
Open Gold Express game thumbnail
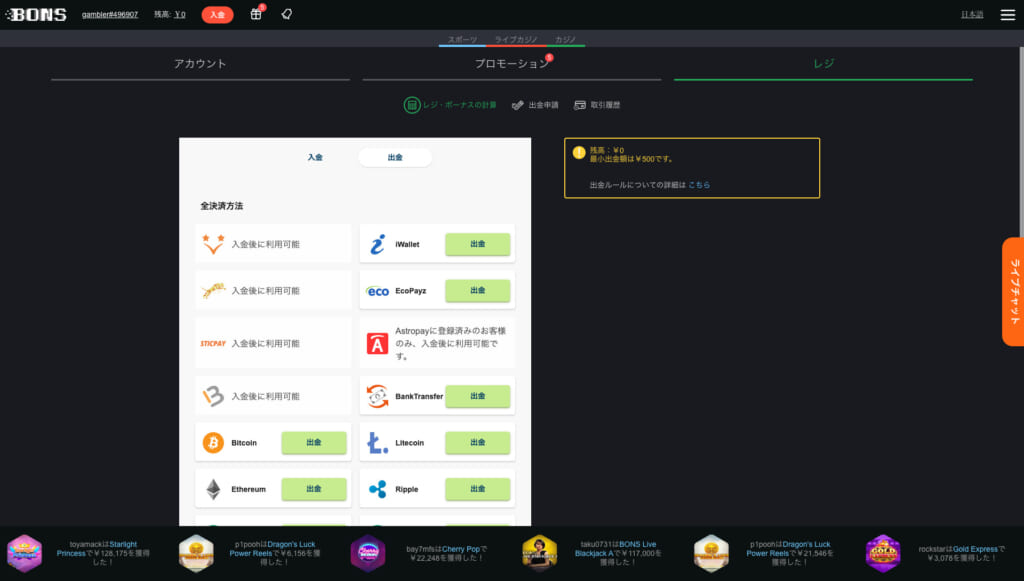(x=883, y=553)
